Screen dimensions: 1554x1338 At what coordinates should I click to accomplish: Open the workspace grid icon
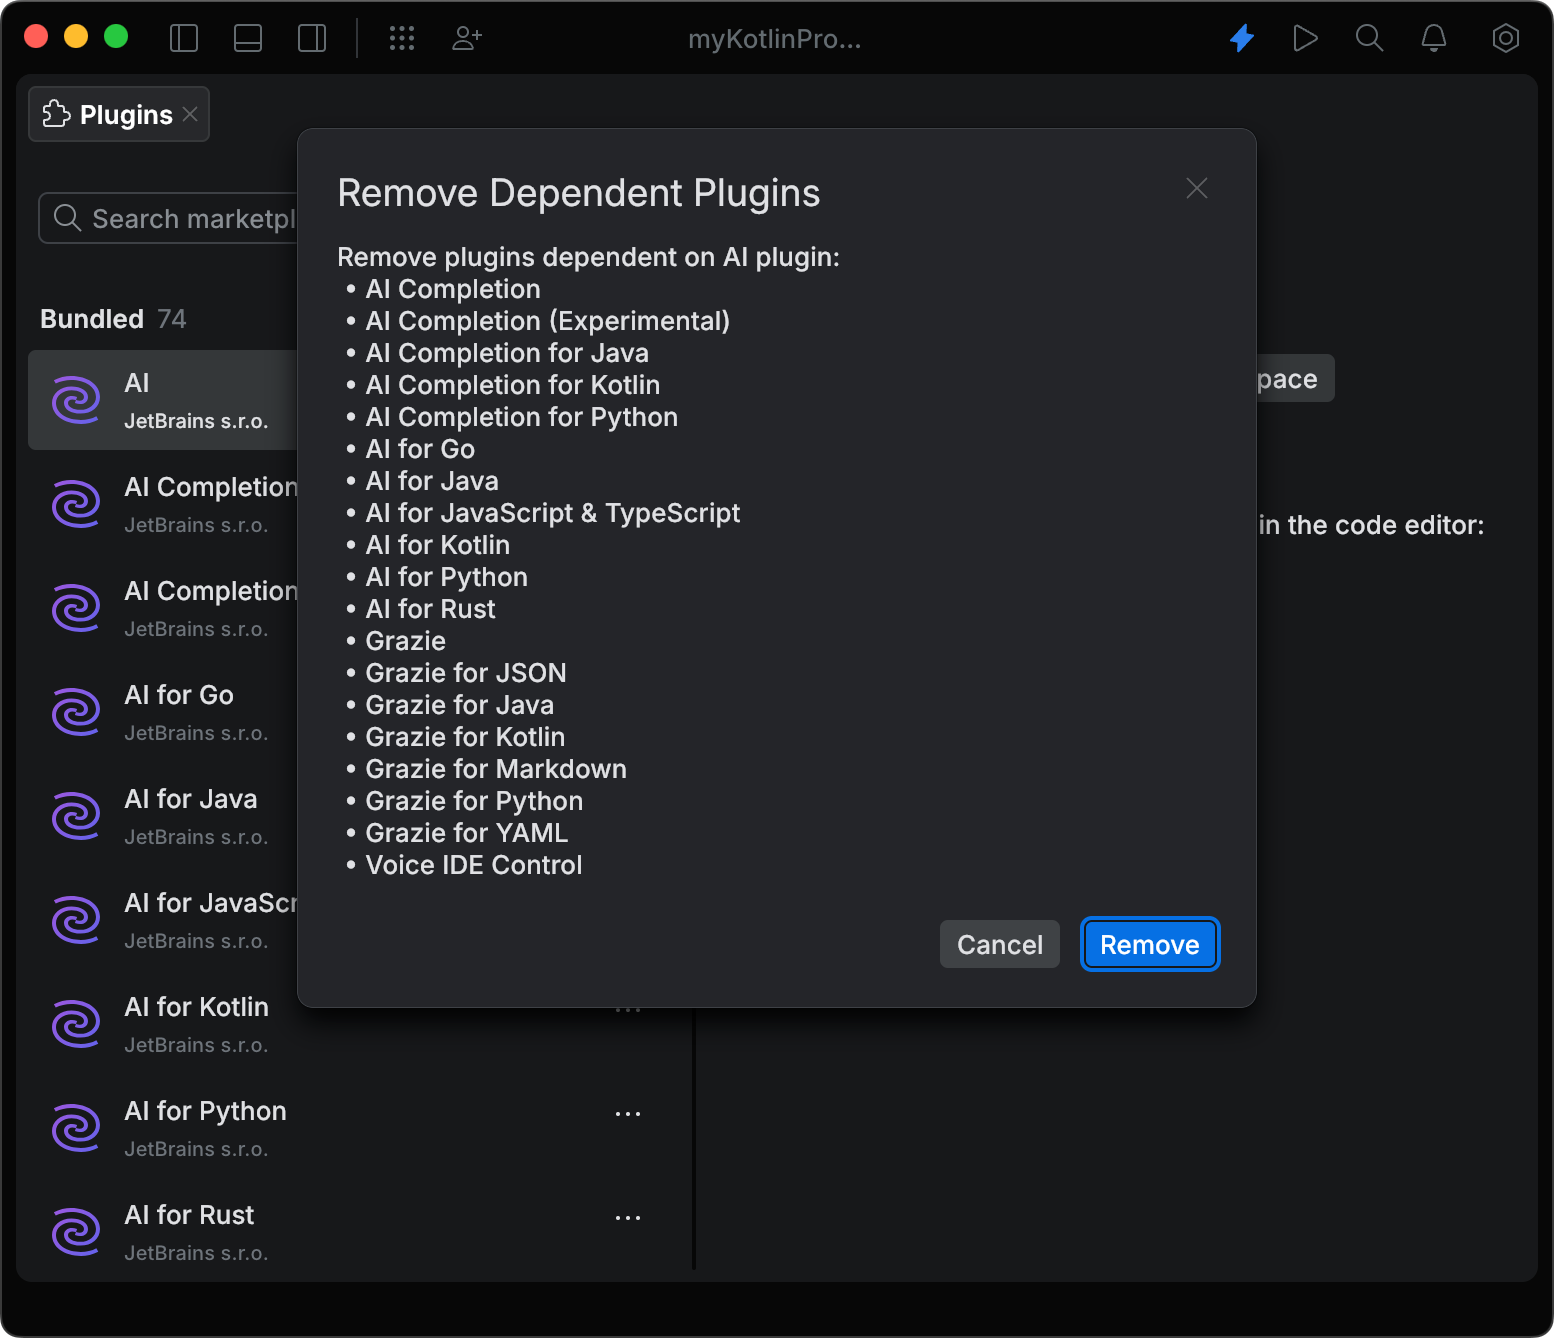click(x=402, y=38)
